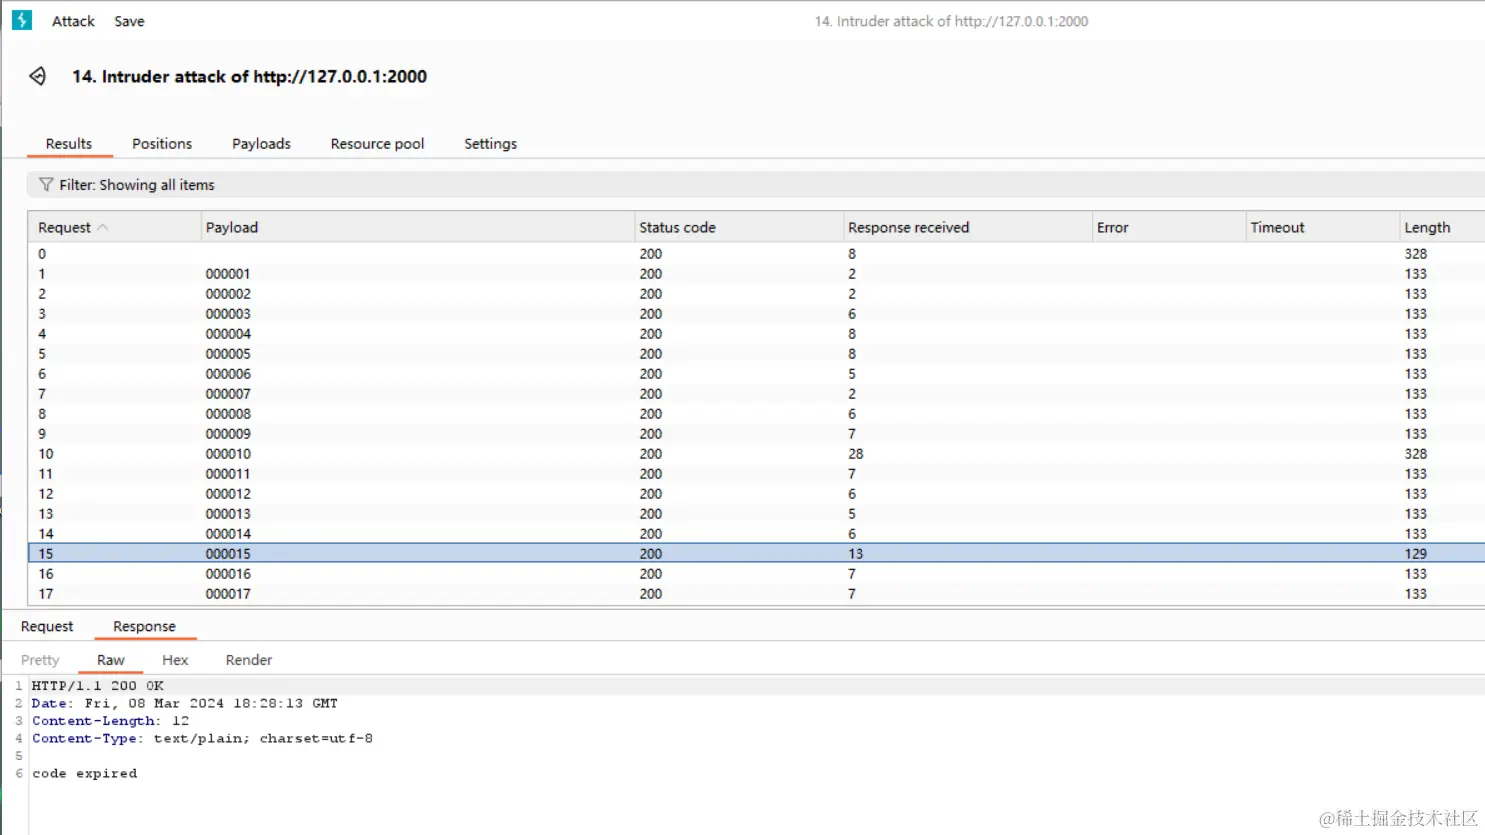Open the Save menu

click(129, 21)
